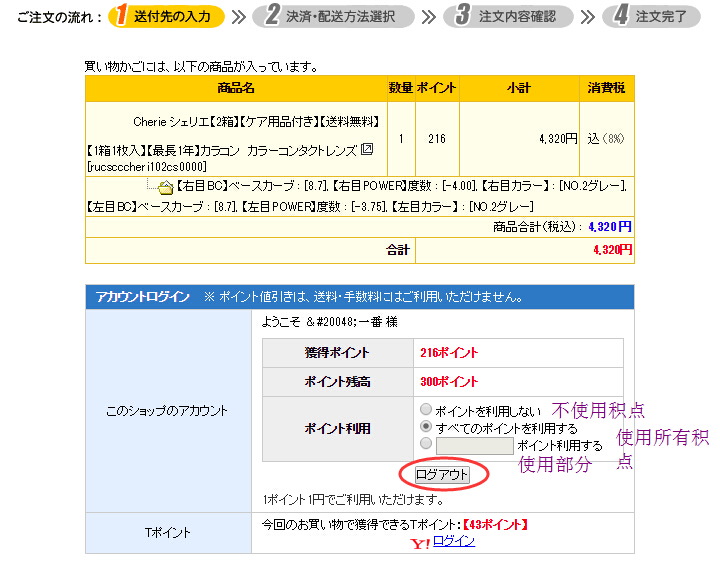Click the step 3 number badge

click(x=463, y=16)
